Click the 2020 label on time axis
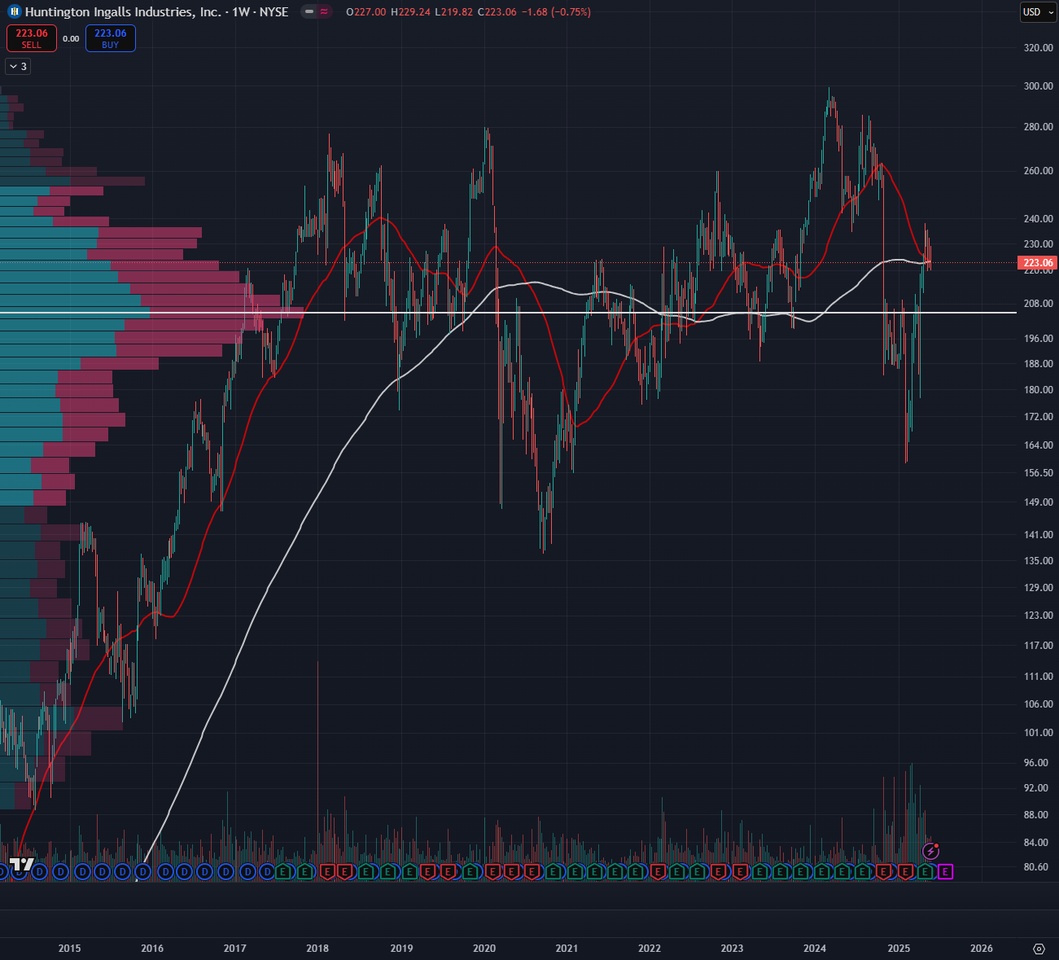 click(484, 949)
